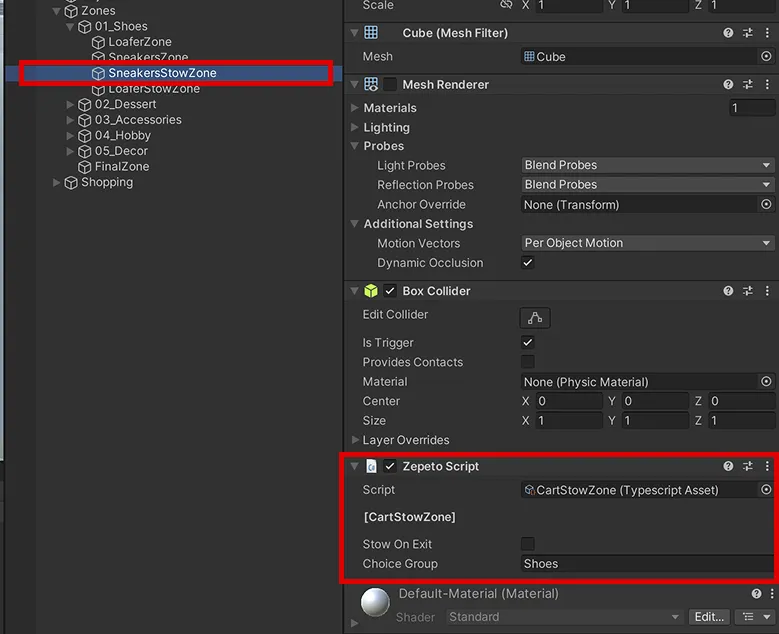Image resolution: width=779 pixels, height=634 pixels.
Task: Disable the Zepeto Script component checkbox
Action: [x=390, y=466]
